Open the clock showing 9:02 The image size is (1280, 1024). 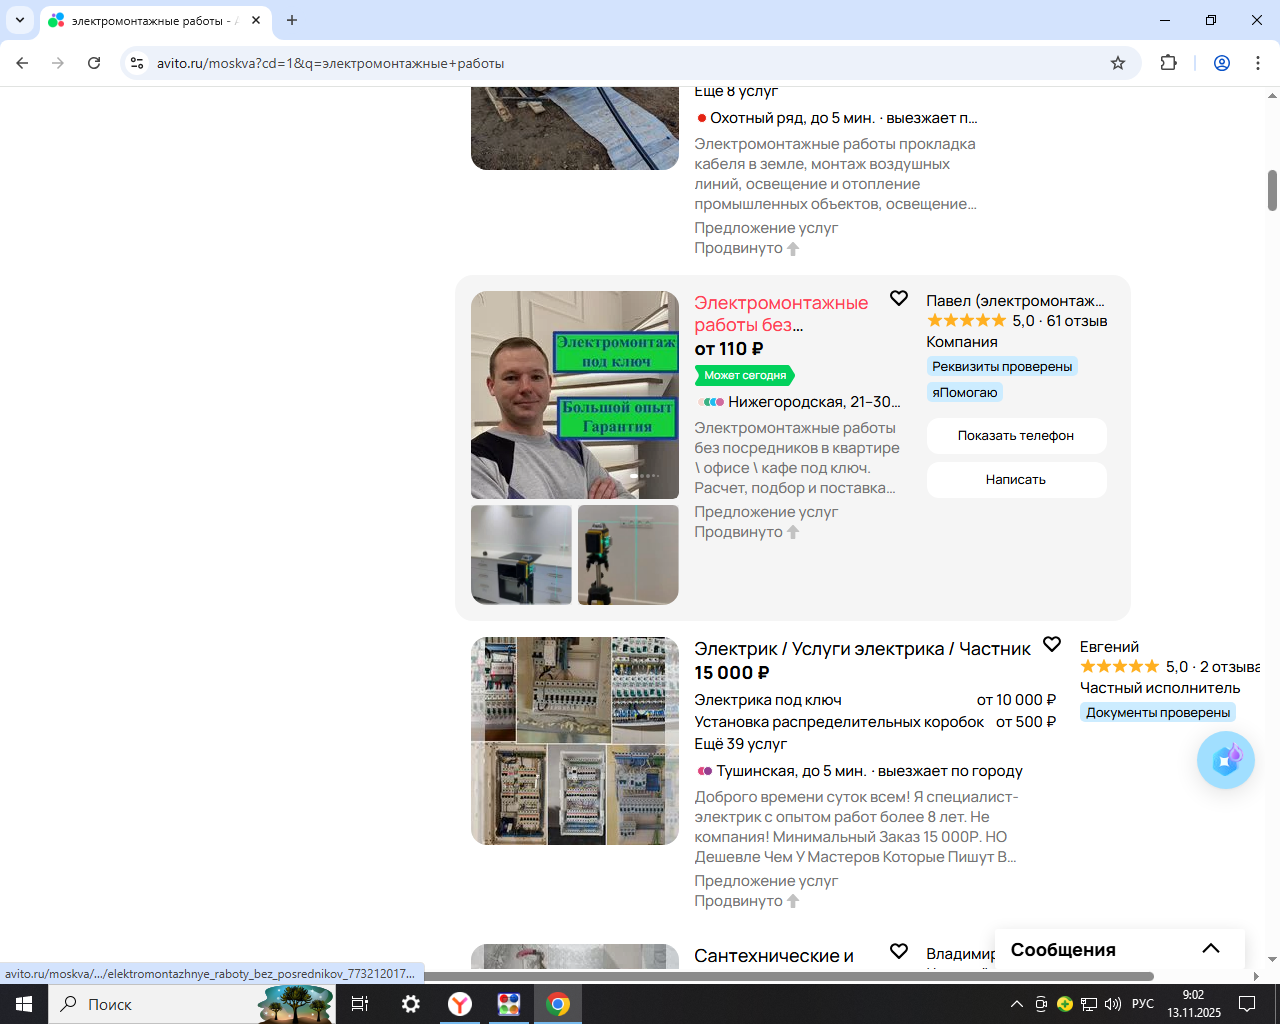click(1194, 1004)
